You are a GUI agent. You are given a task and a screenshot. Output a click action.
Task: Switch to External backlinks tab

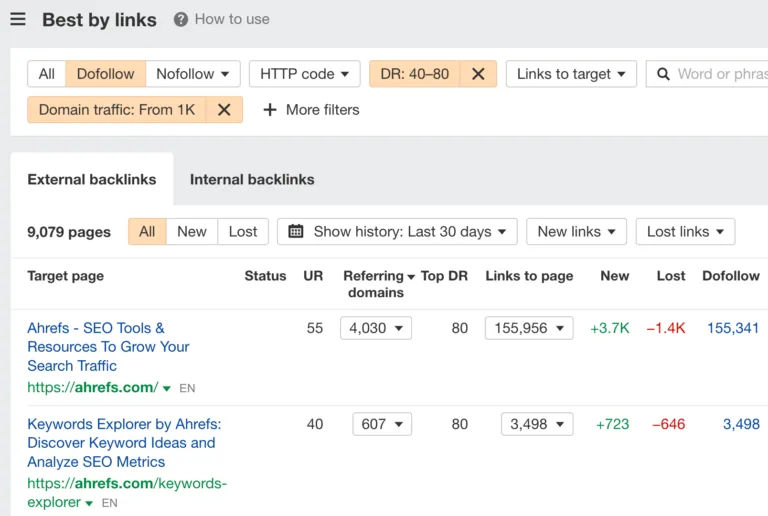click(x=92, y=180)
